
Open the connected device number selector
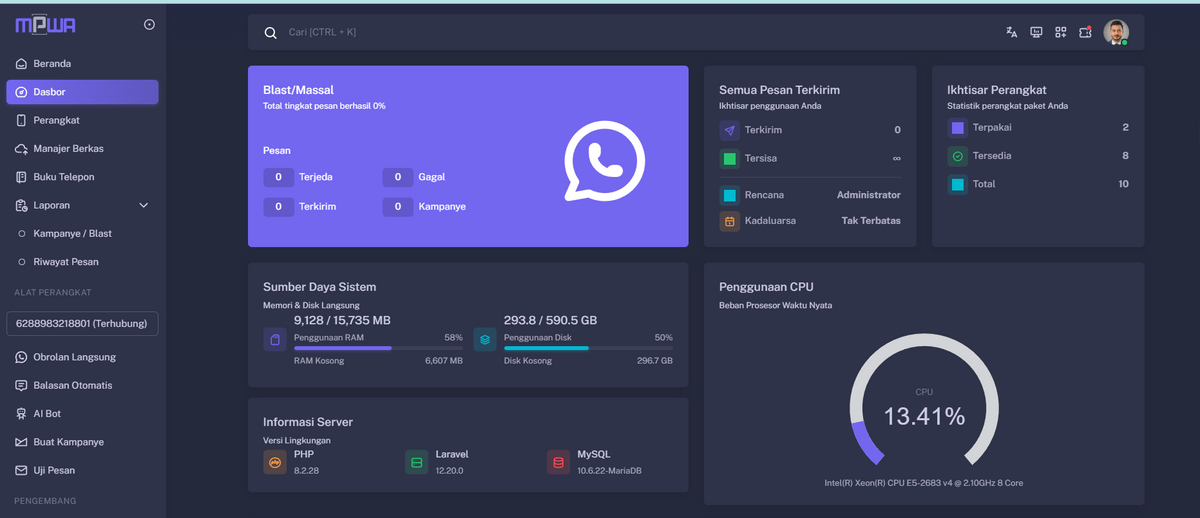pos(82,324)
